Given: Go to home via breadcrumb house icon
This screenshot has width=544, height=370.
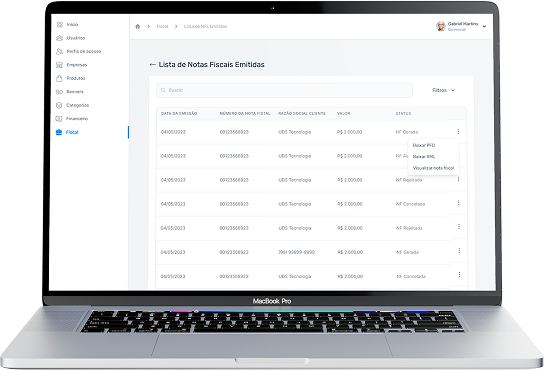Looking at the screenshot, I should pyautogui.click(x=137, y=26).
